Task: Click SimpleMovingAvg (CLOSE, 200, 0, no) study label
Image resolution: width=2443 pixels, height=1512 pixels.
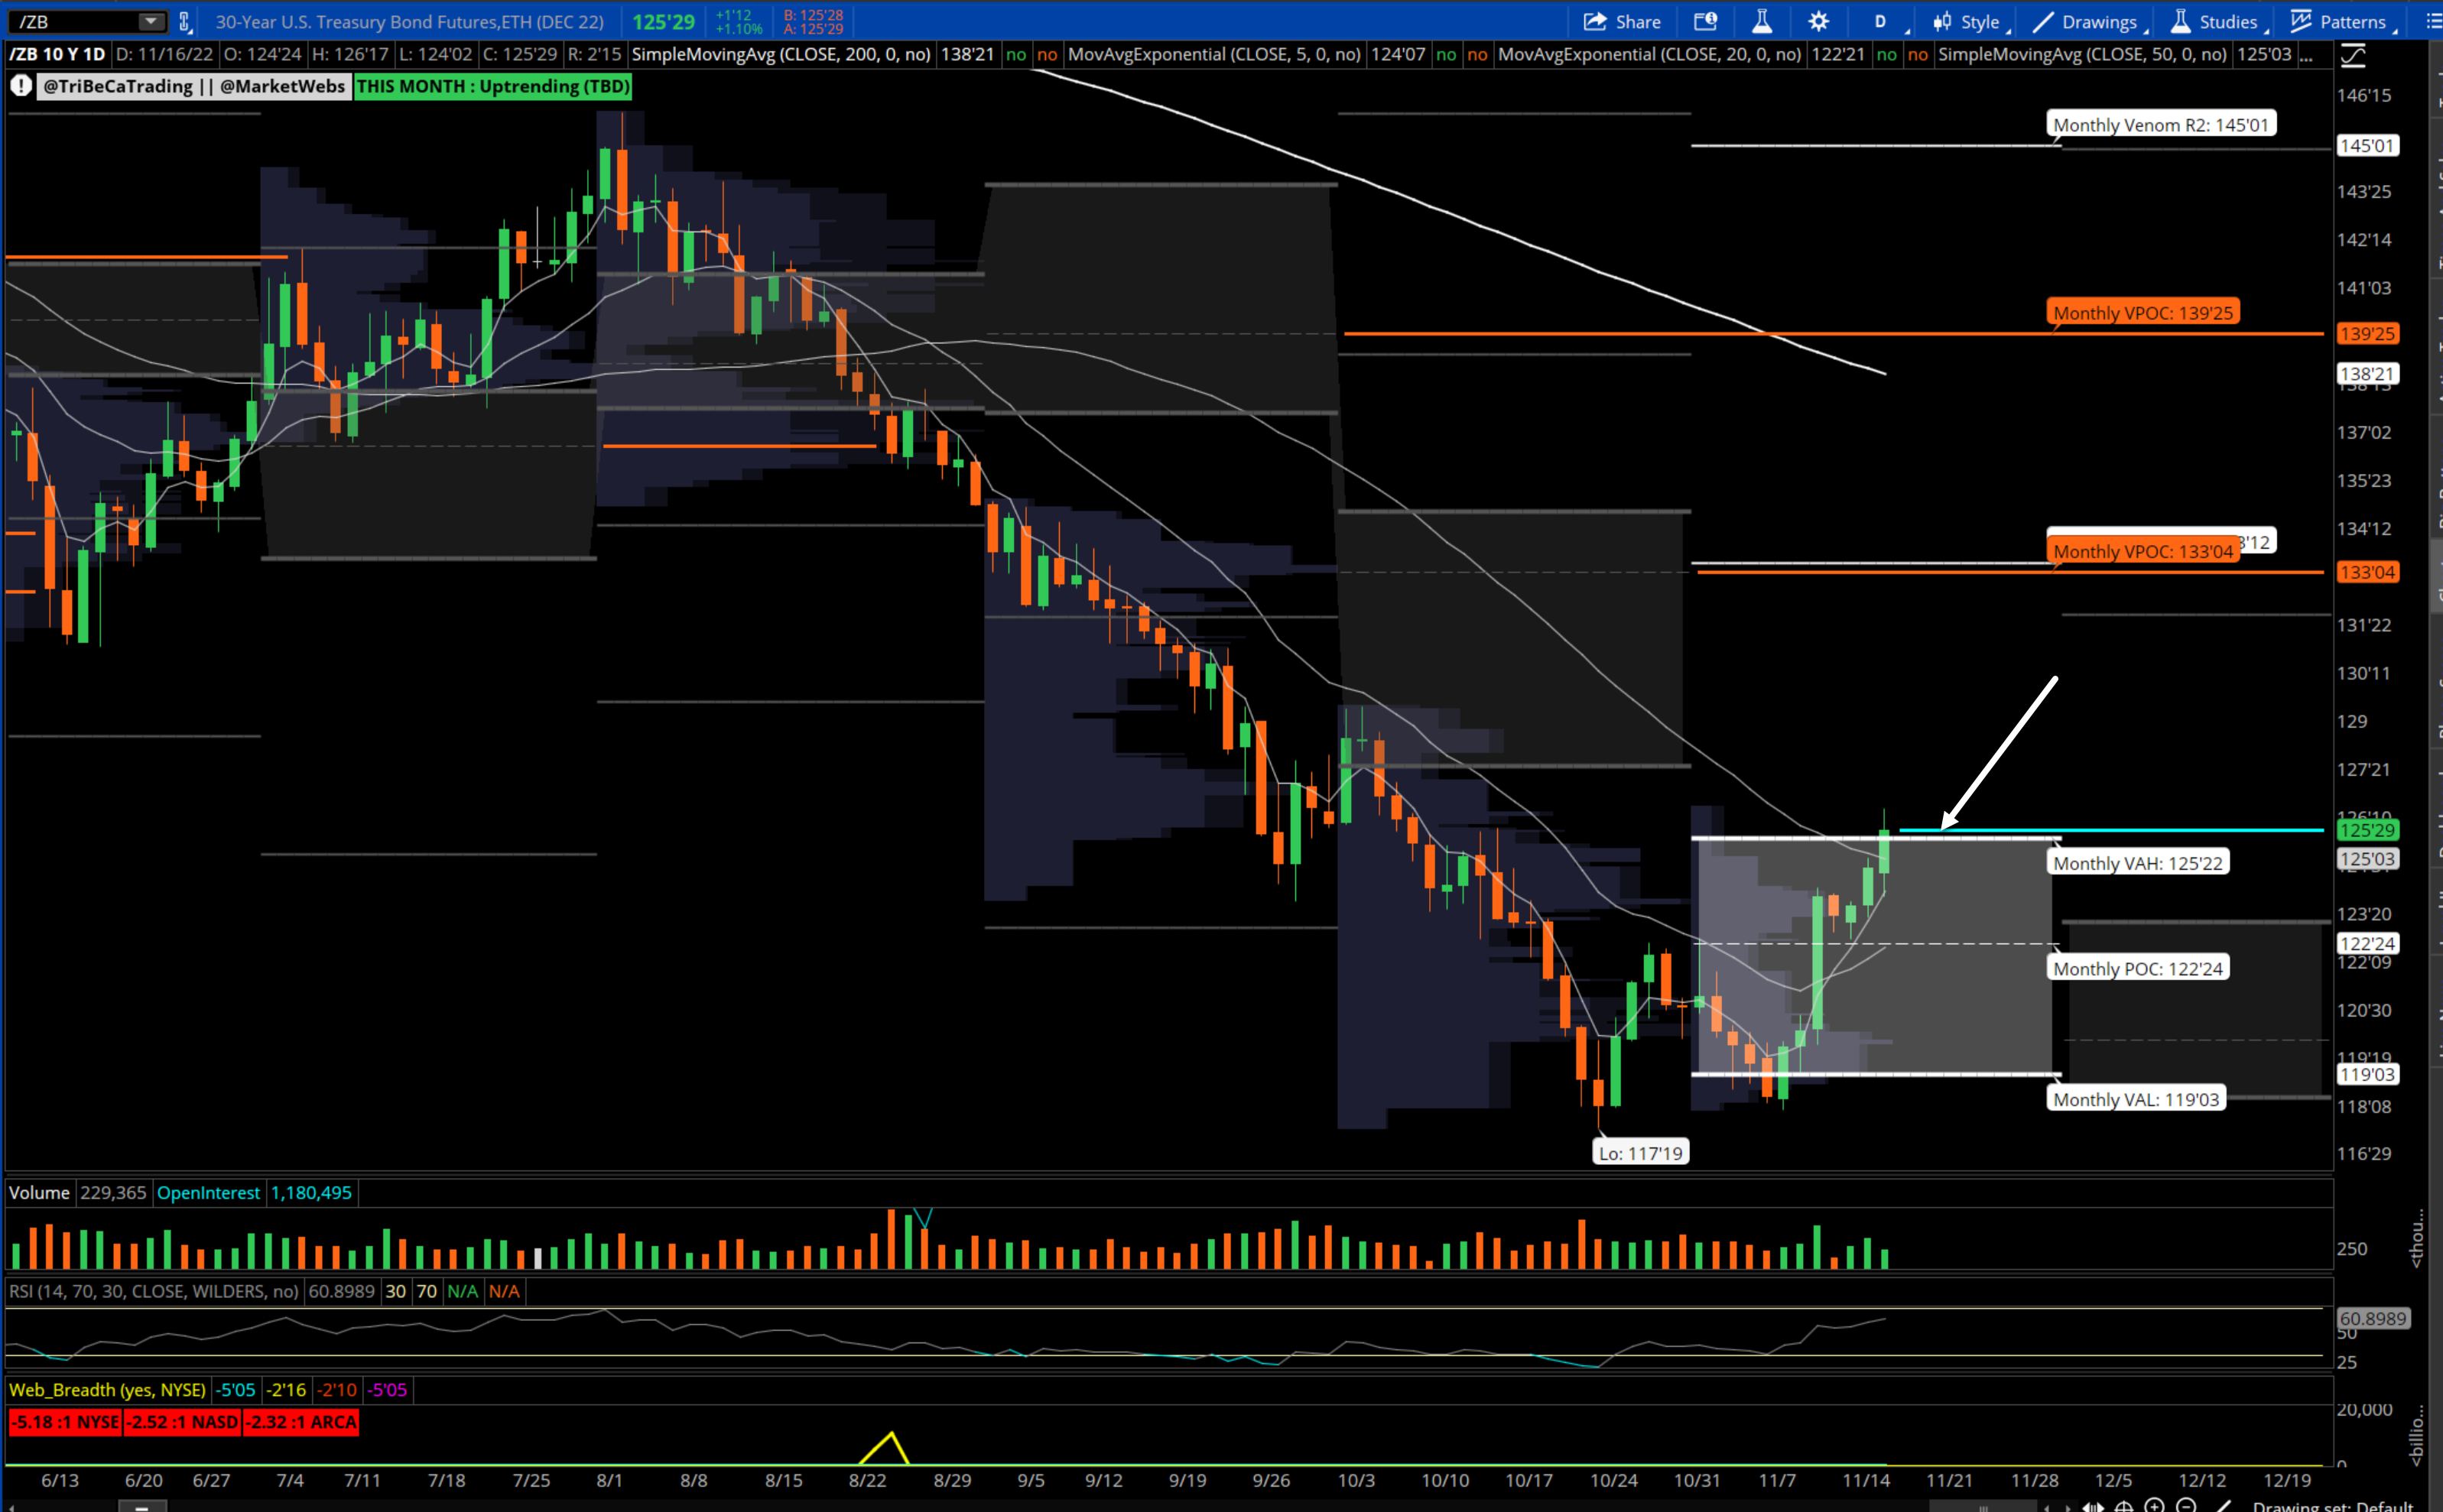Action: pos(781,54)
